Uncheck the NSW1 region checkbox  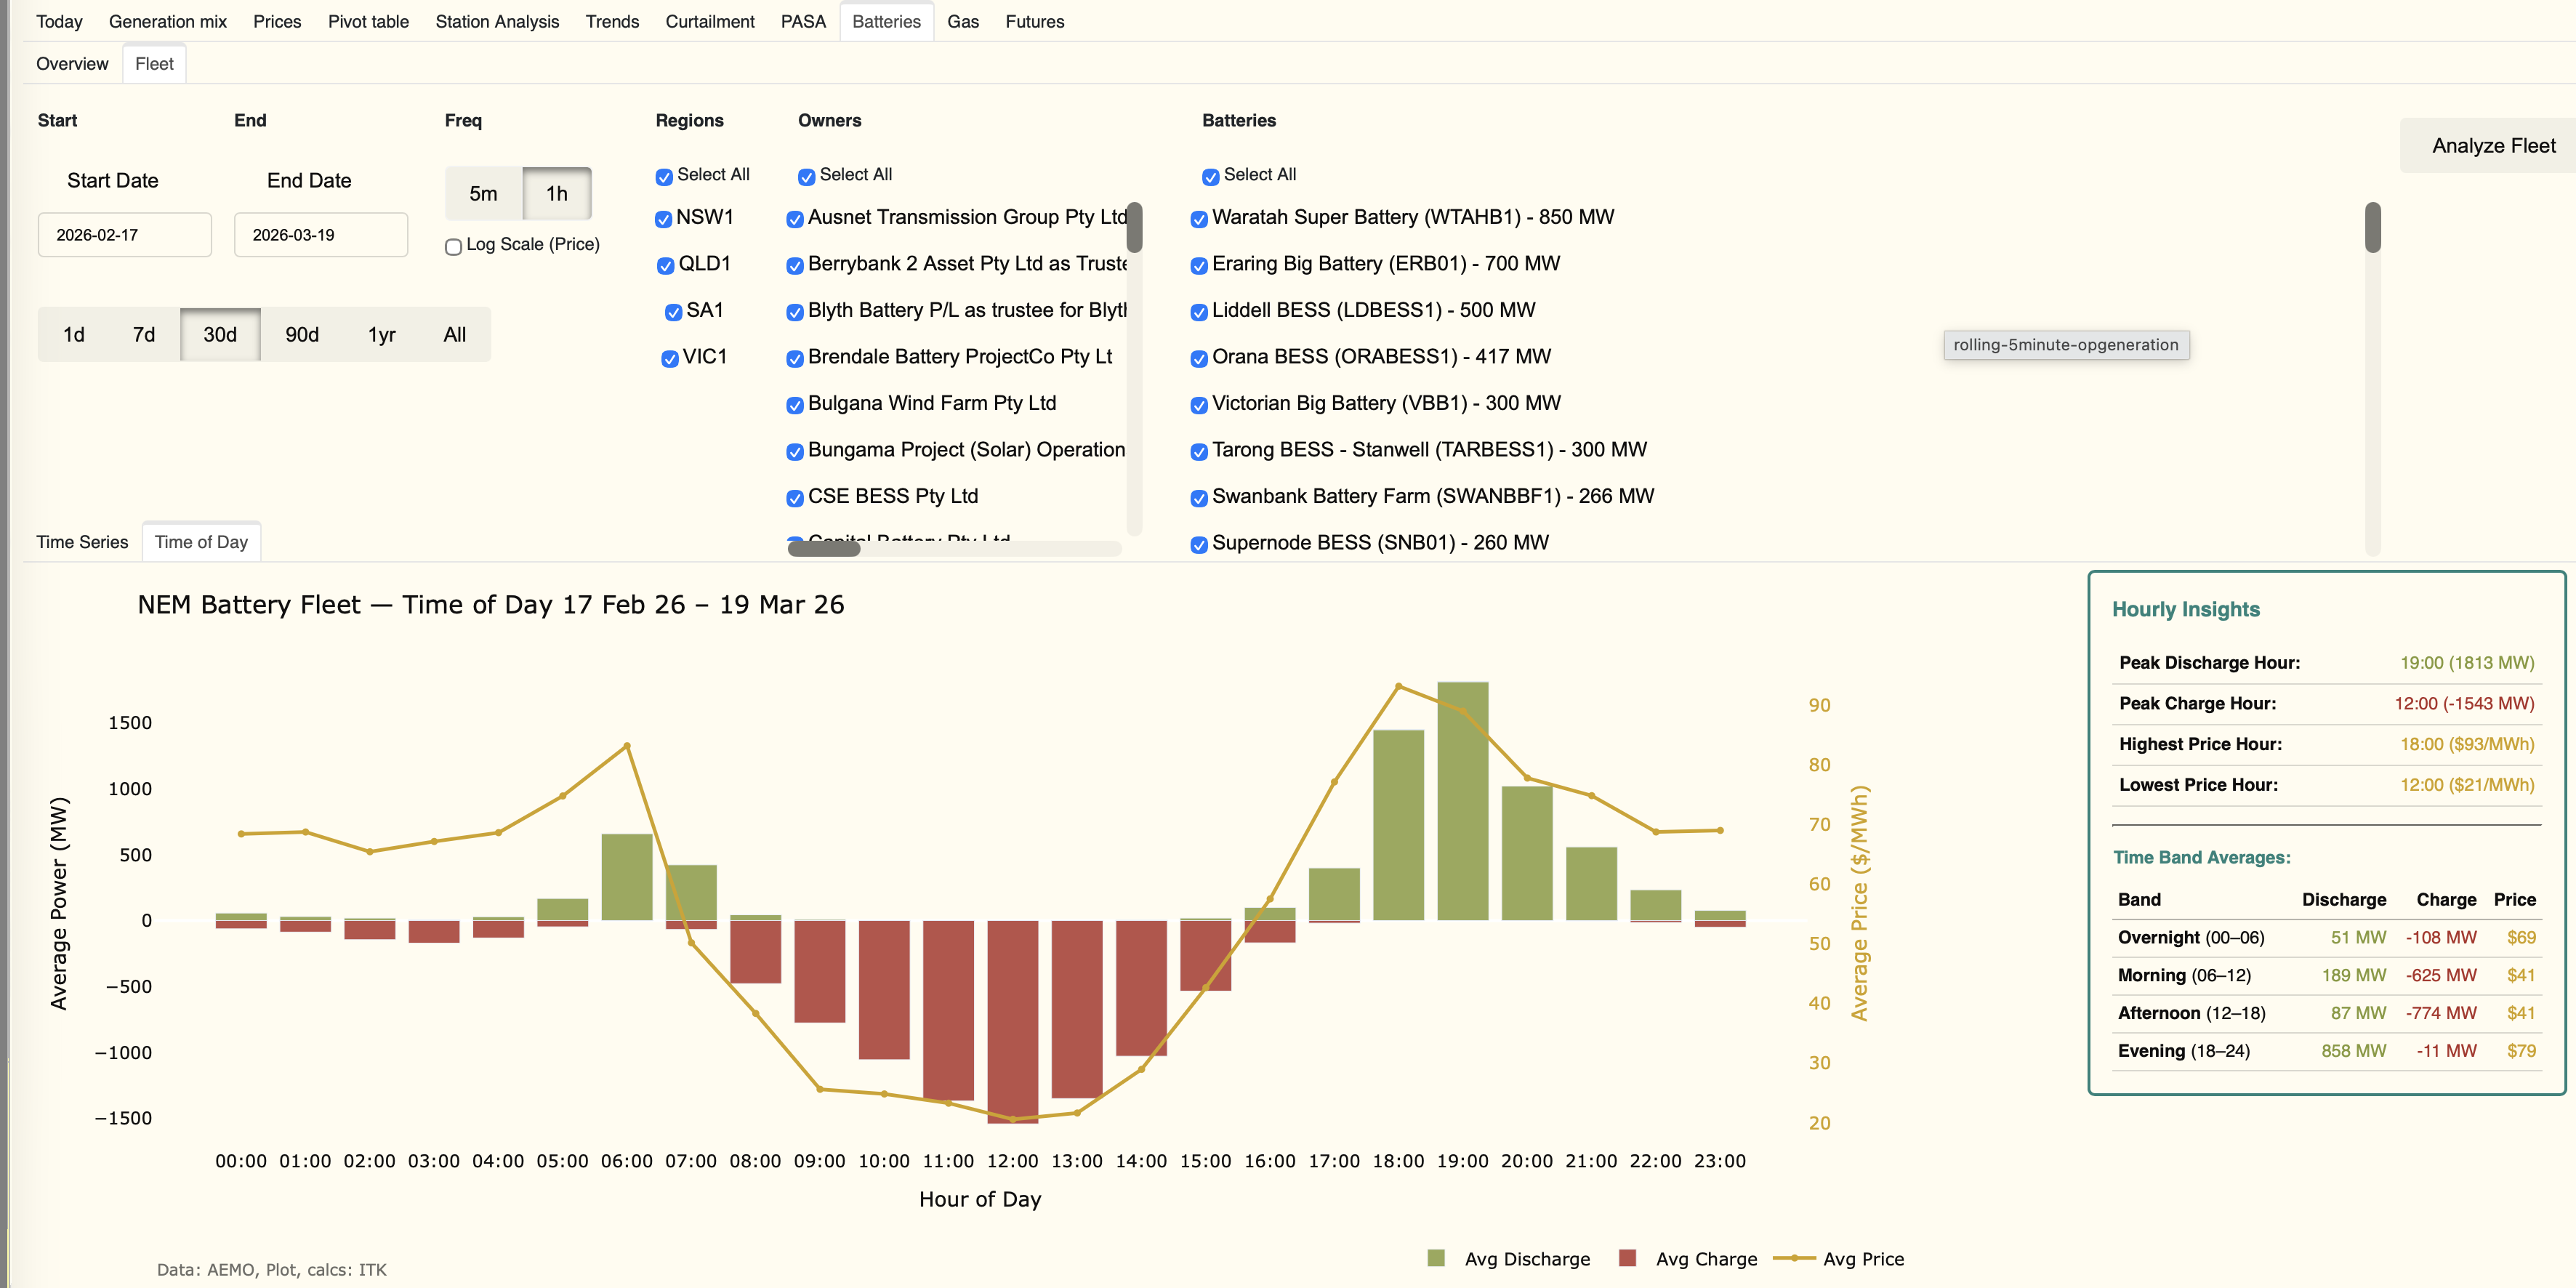[663, 219]
